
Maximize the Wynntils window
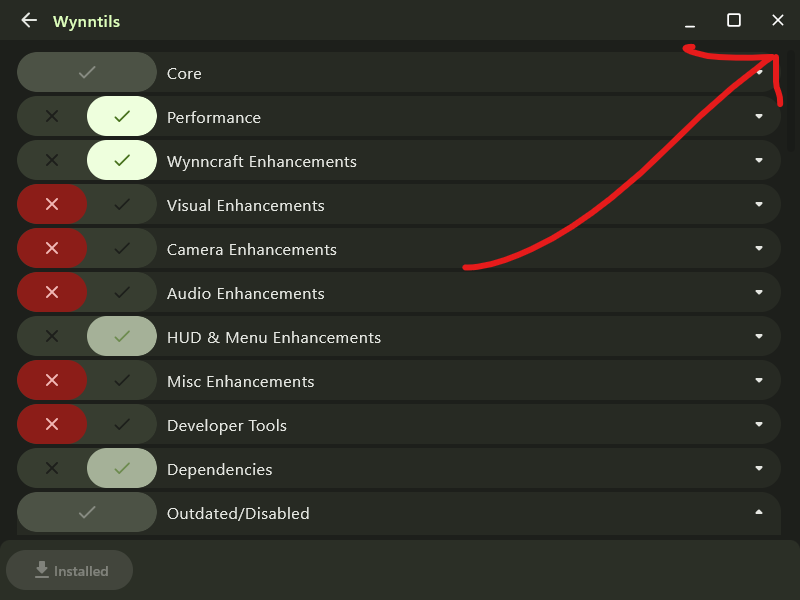(734, 20)
